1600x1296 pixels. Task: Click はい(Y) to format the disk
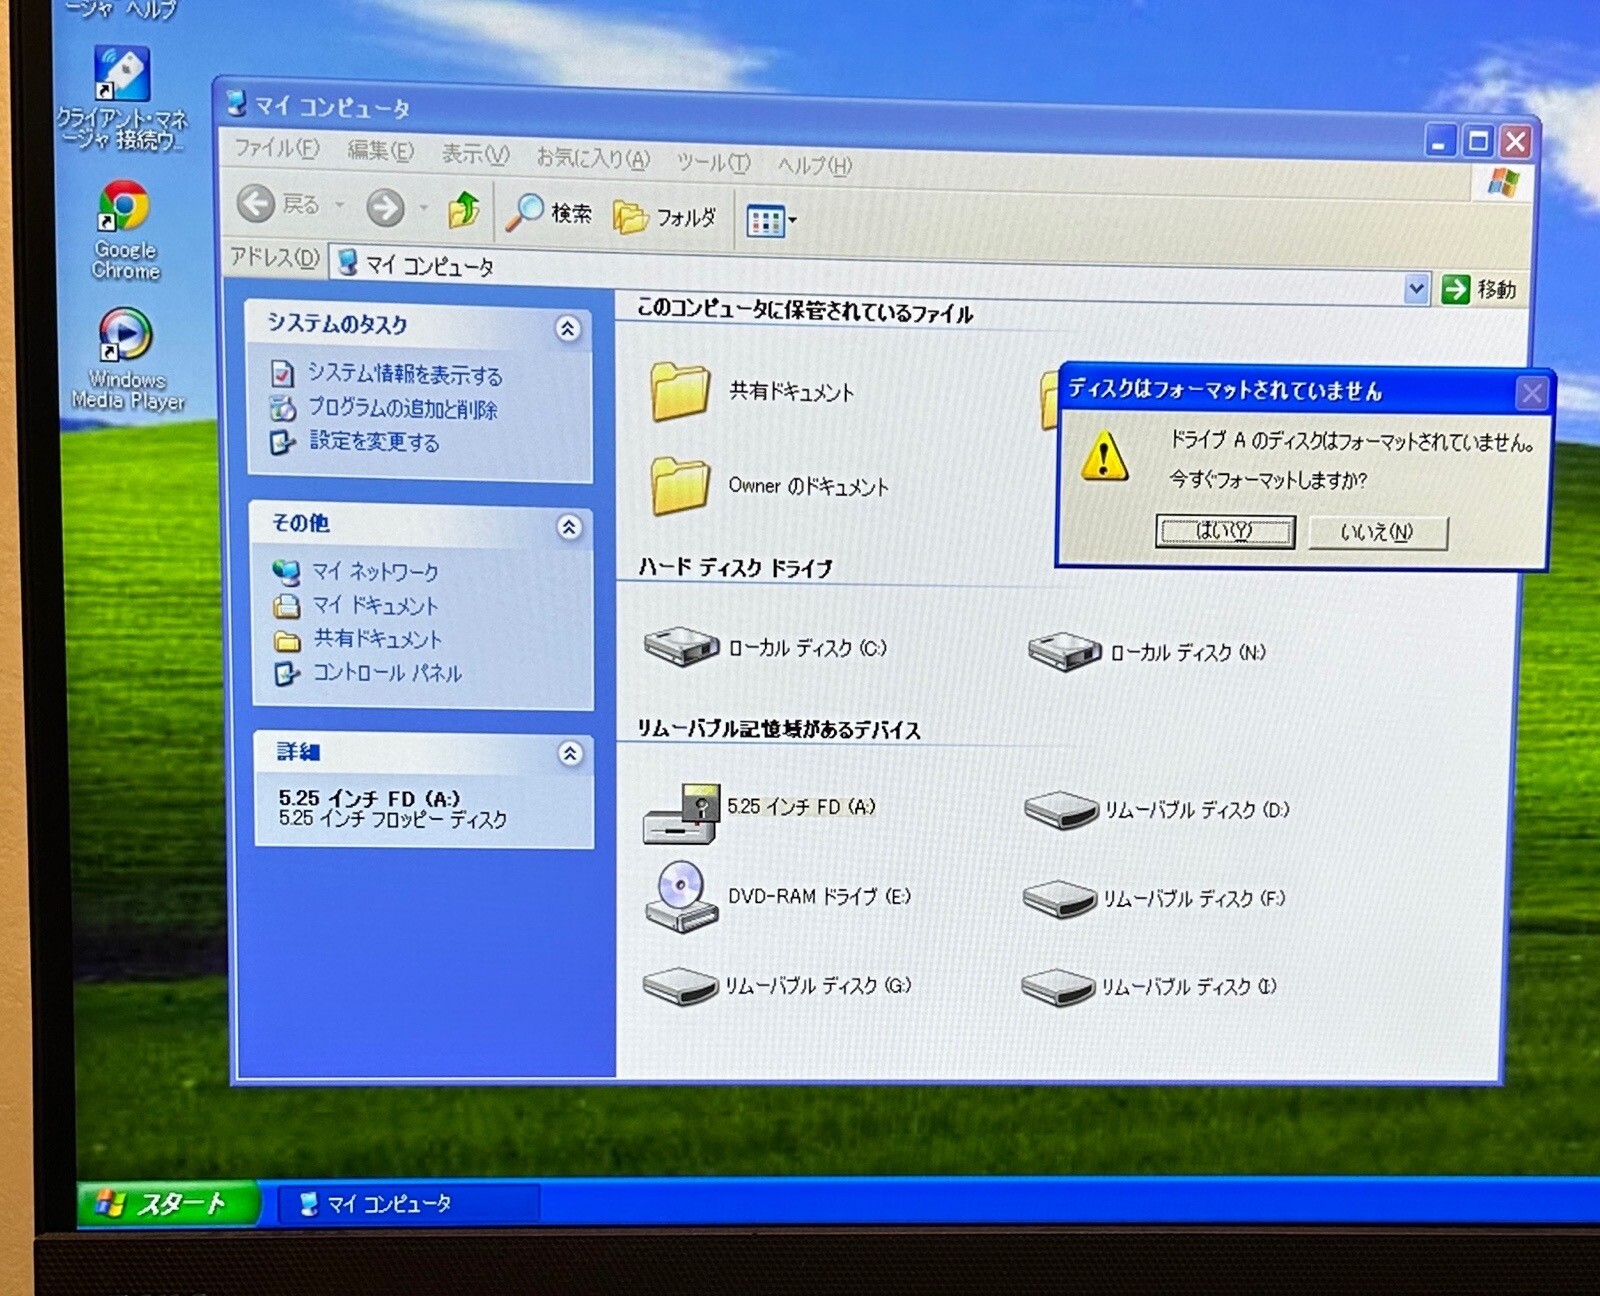point(1225,531)
